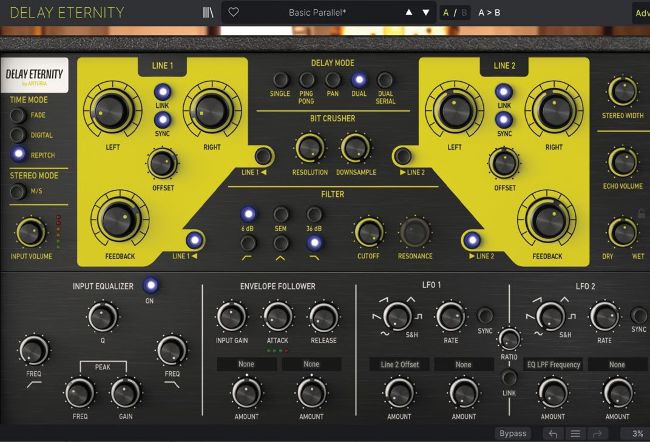Toggle Line 2 Sync button
The image size is (650, 442).
[x=504, y=120]
